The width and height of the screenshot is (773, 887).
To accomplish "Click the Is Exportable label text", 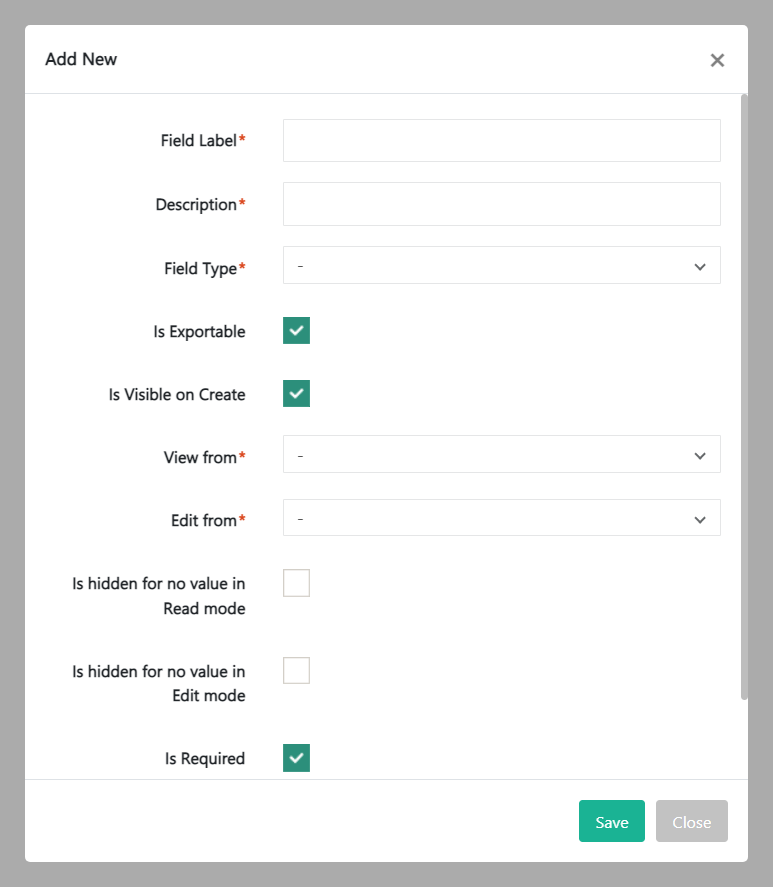I will (199, 332).
